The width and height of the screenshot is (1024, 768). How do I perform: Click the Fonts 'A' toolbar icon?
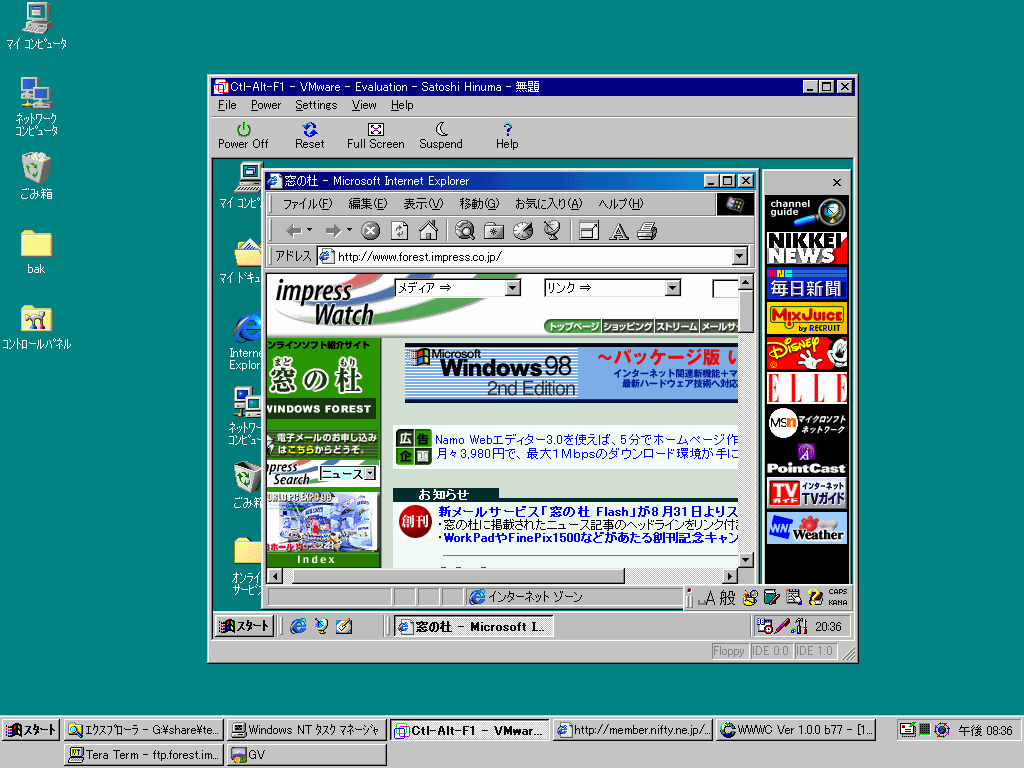click(618, 231)
